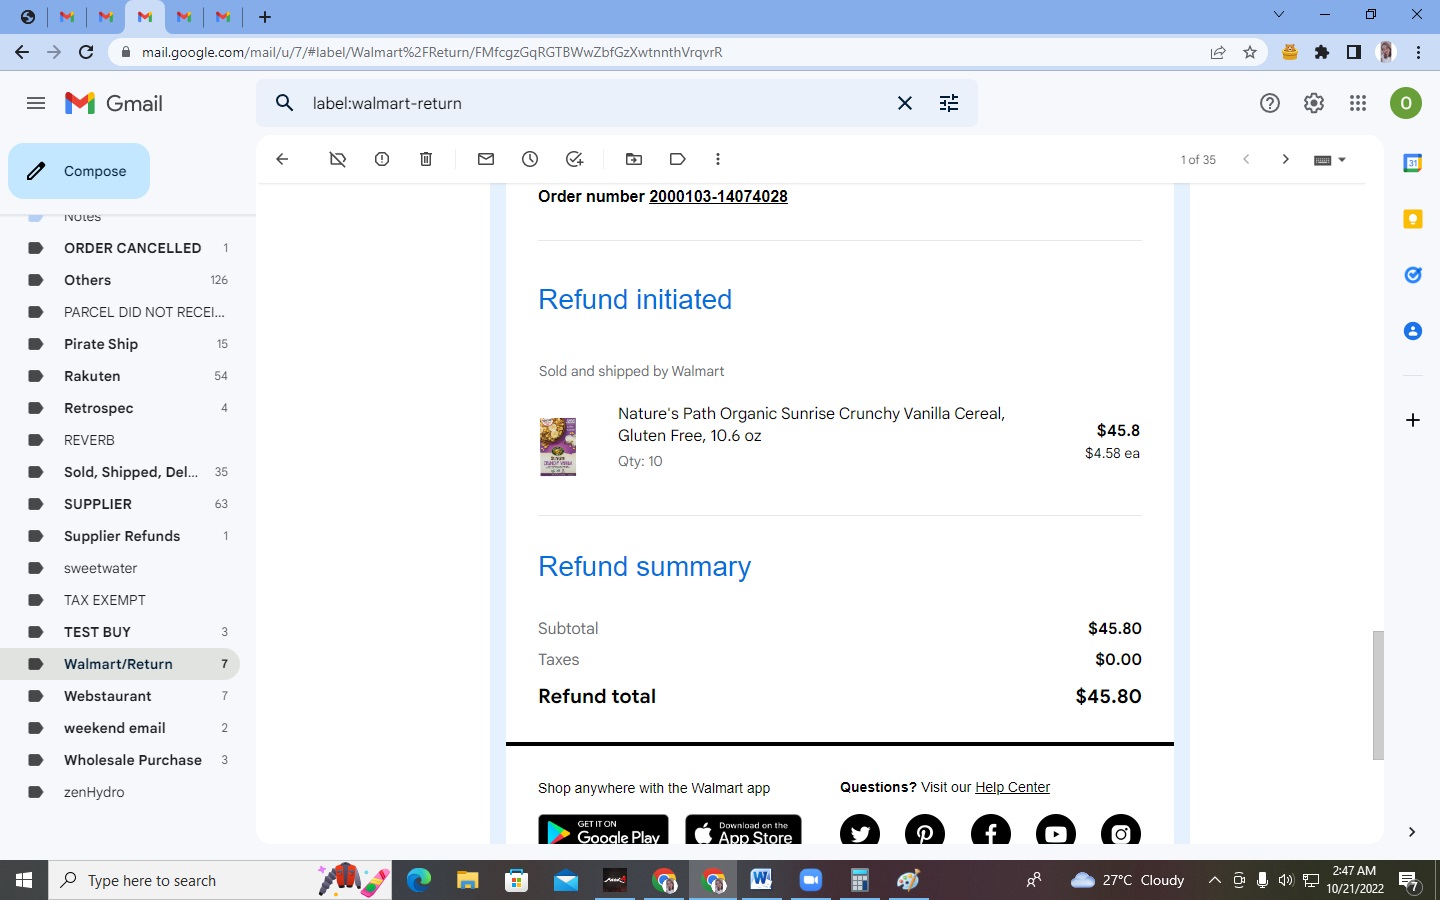Open order number 2000103-14074028 link

coord(718,196)
